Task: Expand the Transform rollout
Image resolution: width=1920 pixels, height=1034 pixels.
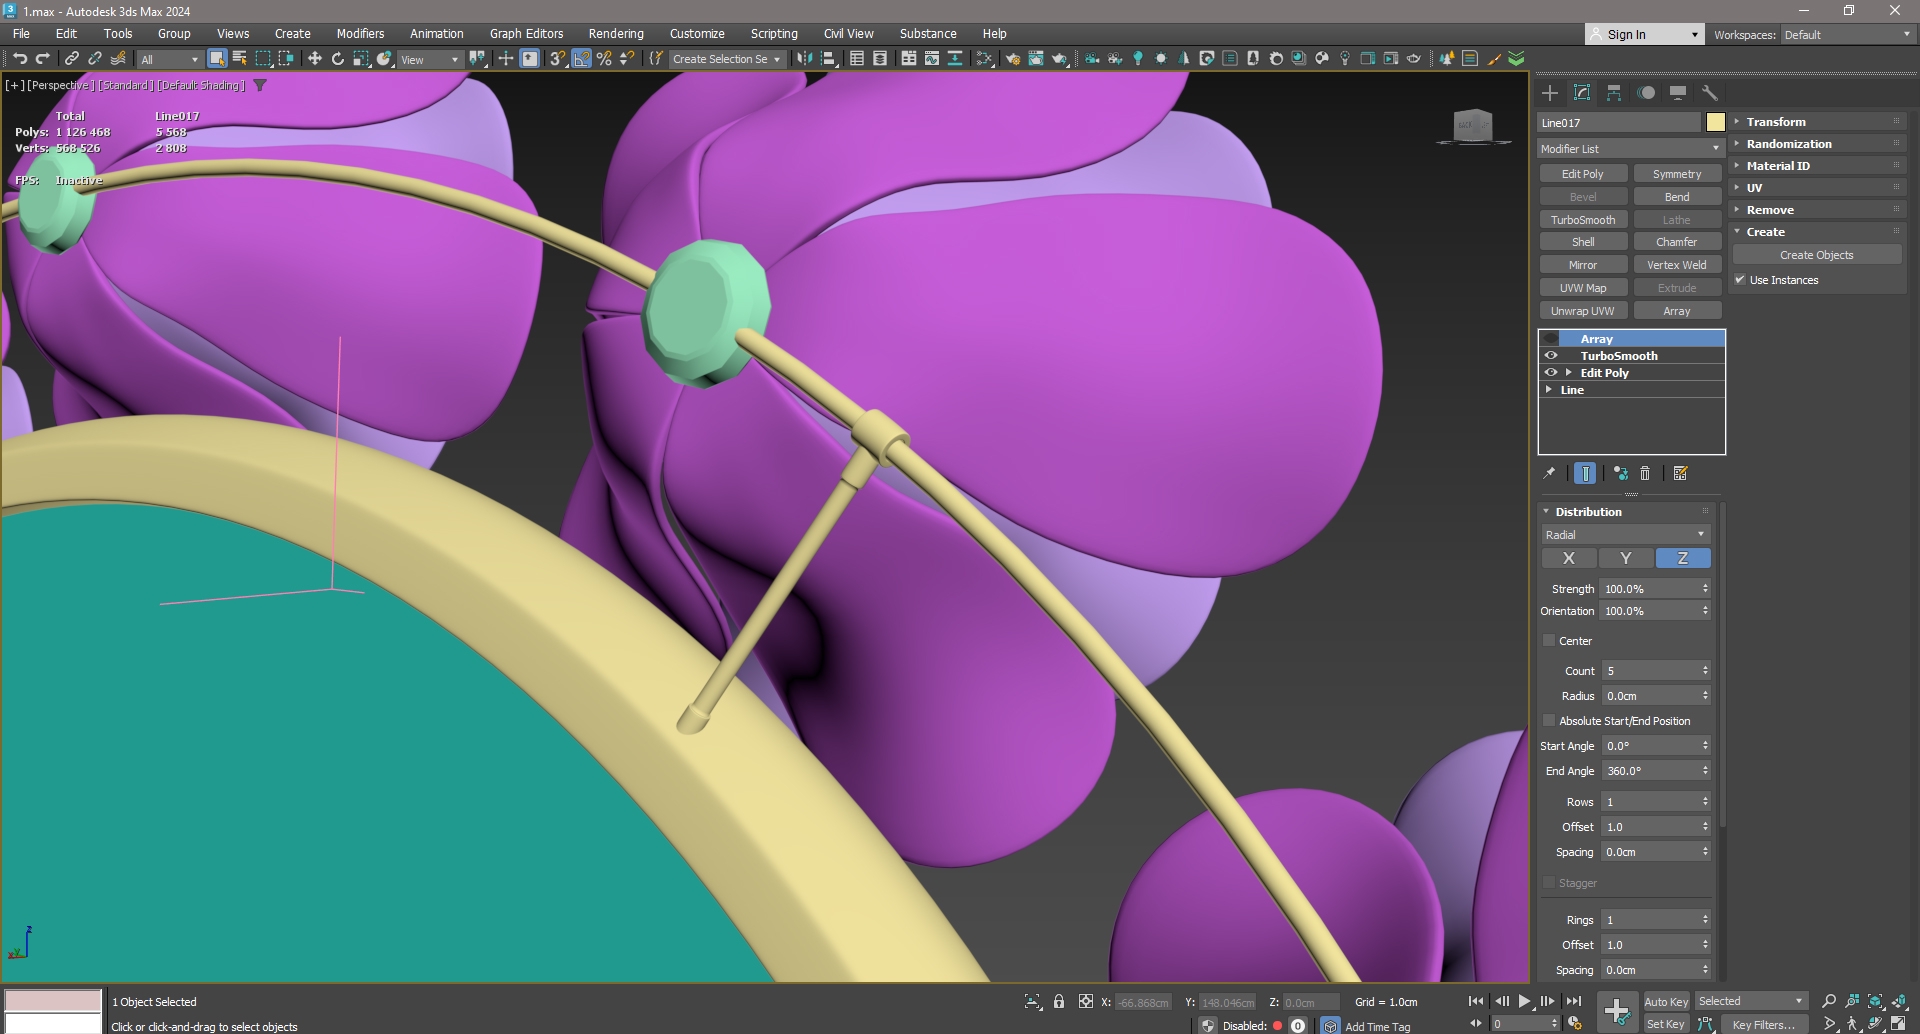Action: pos(1776,122)
